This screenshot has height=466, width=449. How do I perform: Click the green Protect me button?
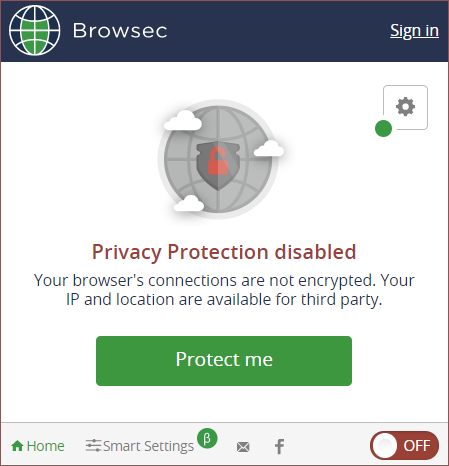[224, 361]
